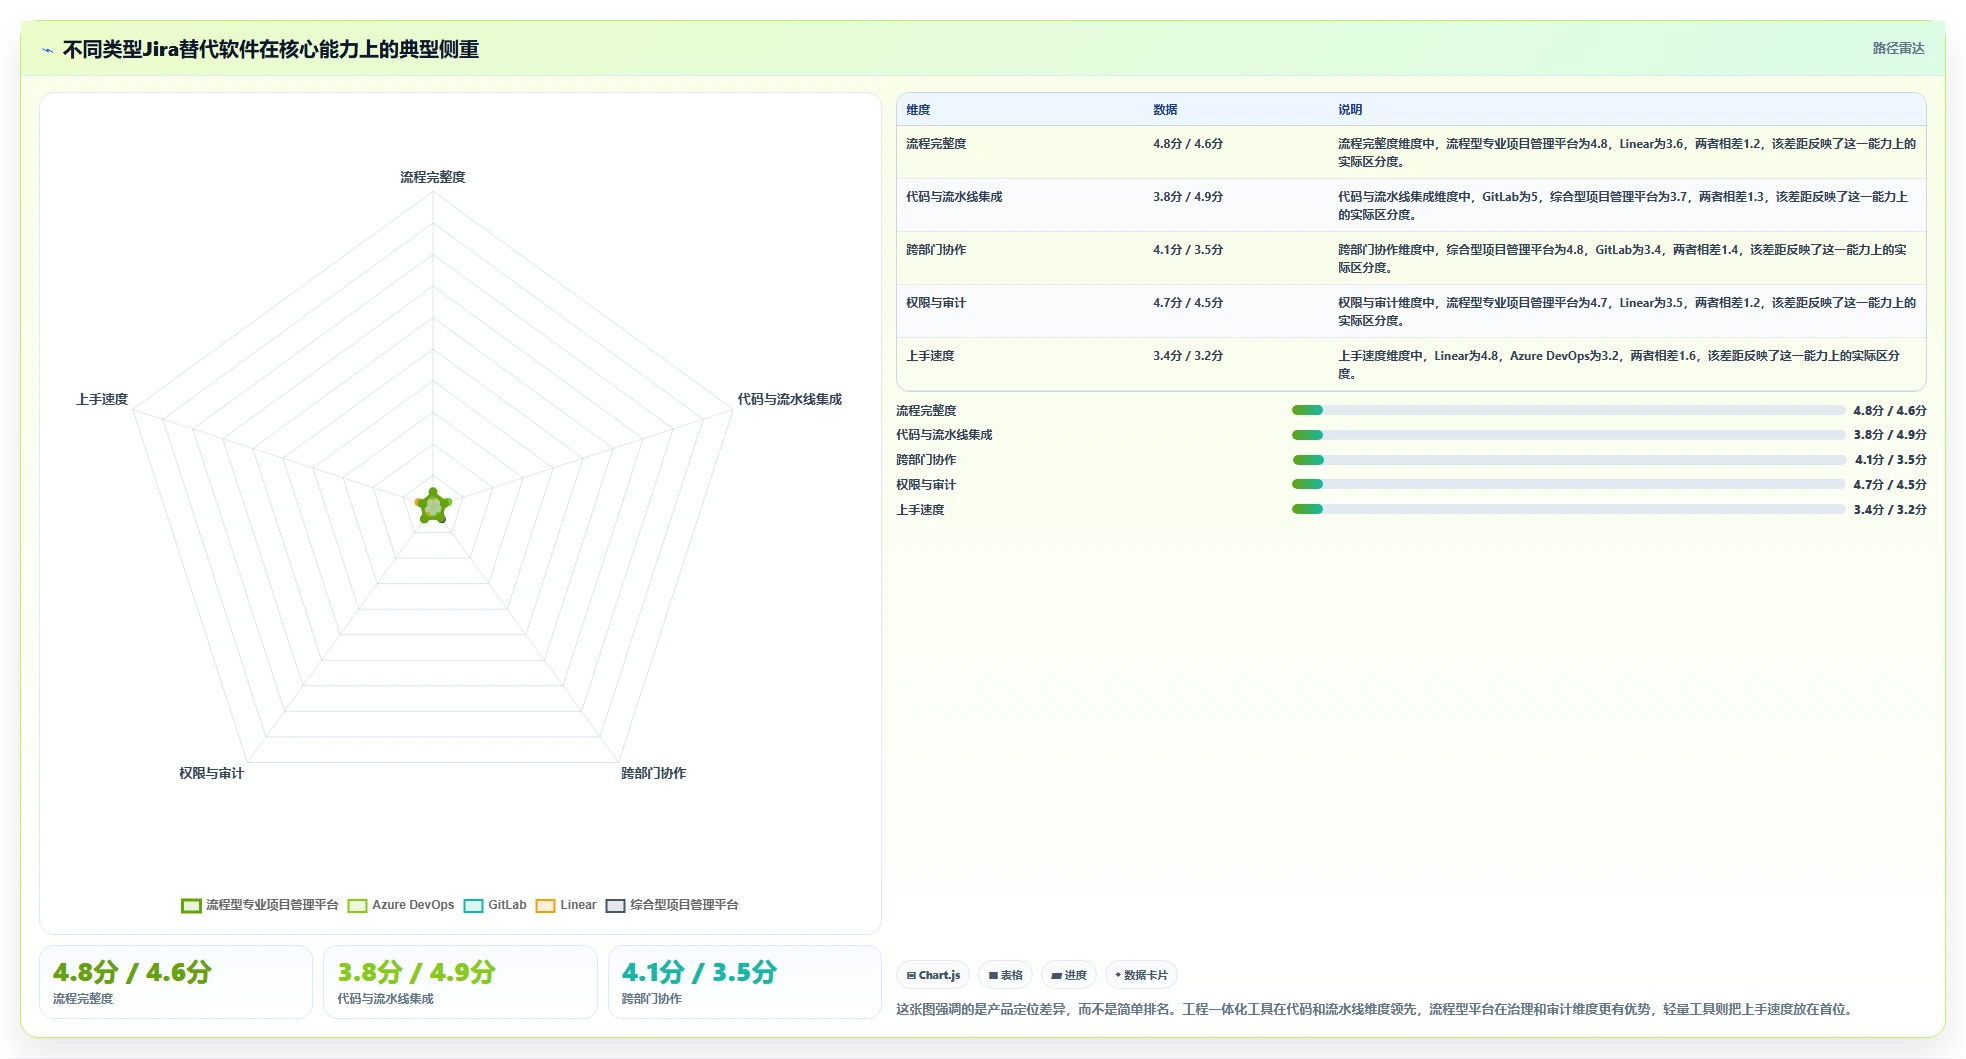Click the icon beside the chart title
This screenshot has width=1966, height=1059.
click(x=47, y=49)
